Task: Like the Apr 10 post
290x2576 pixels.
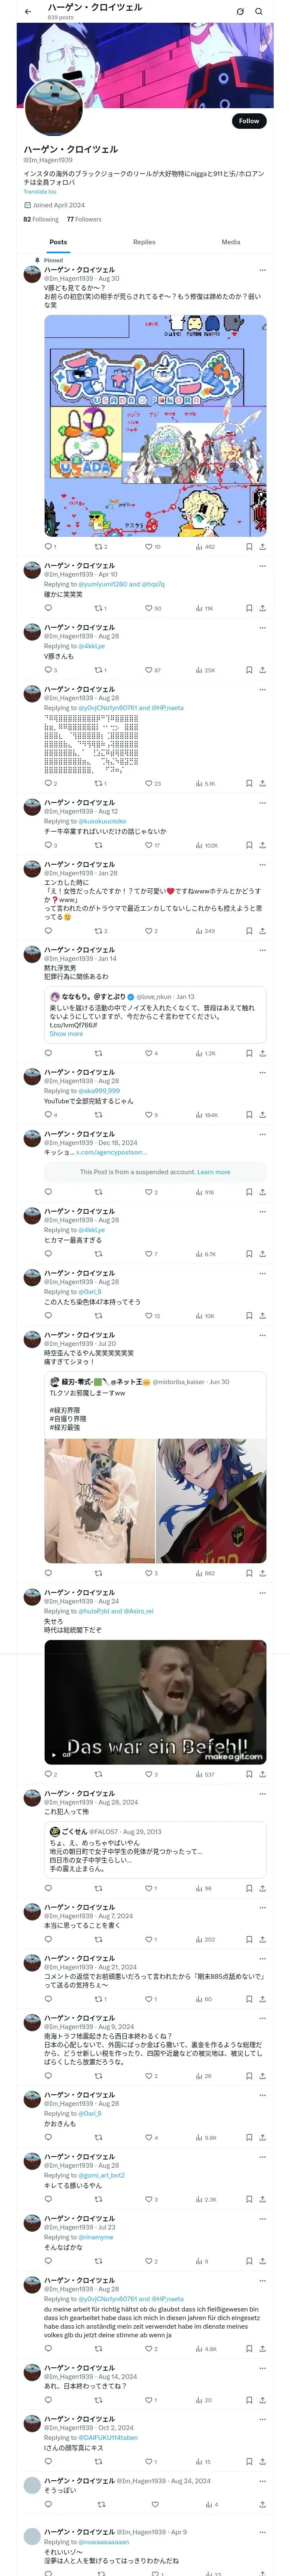Action: [151, 608]
